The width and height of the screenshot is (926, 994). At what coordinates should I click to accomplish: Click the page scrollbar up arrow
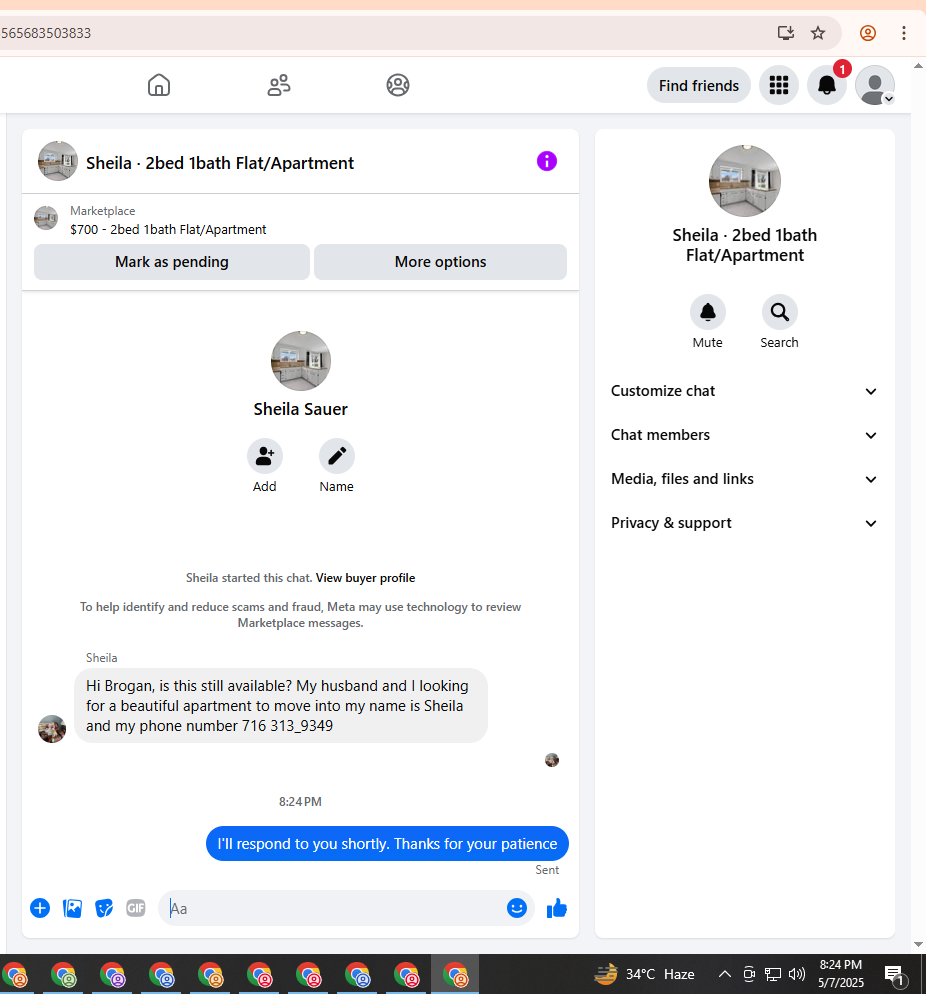point(918,65)
